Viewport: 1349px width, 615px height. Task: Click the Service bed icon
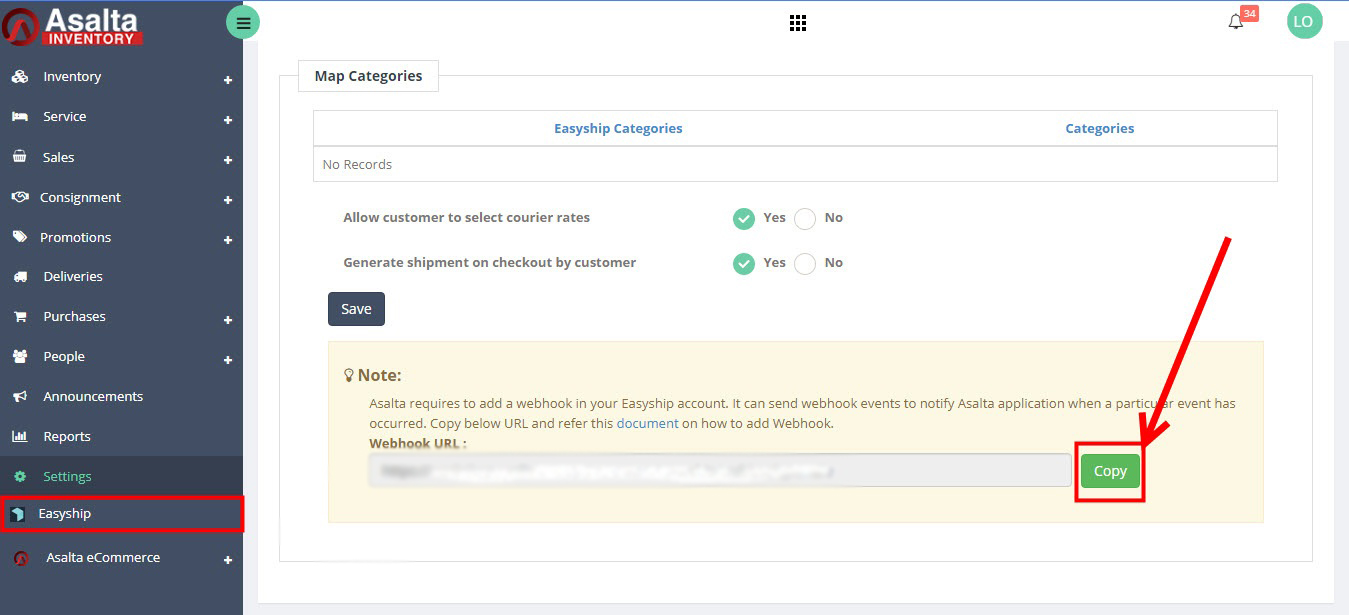20,117
